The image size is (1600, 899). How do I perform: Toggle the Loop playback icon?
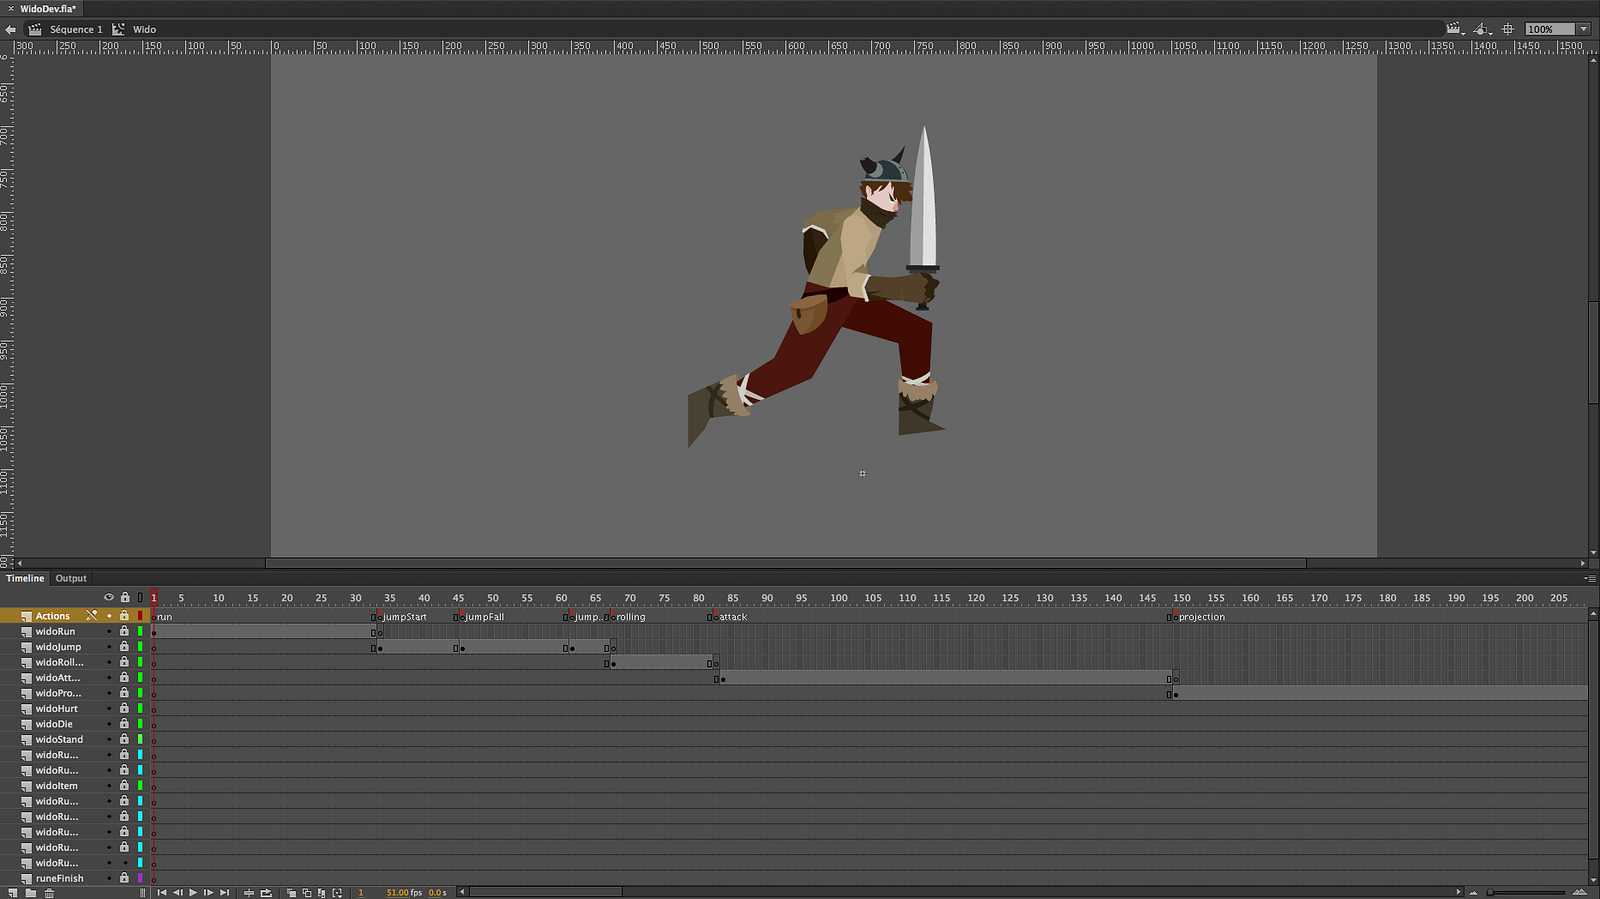pos(266,892)
